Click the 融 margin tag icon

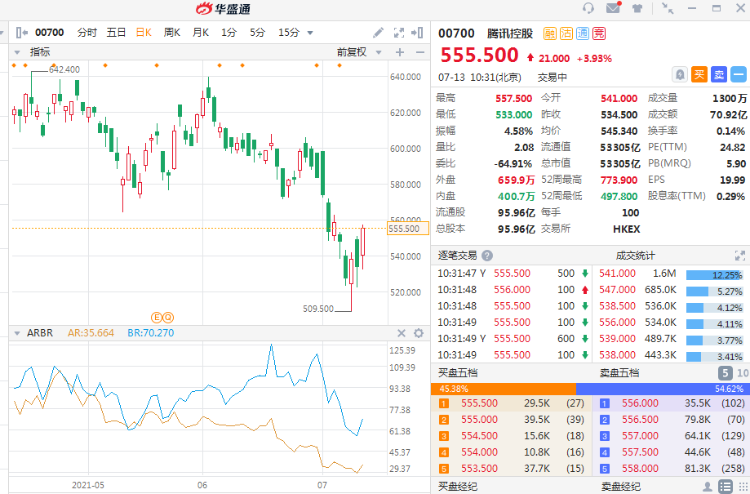550,33
